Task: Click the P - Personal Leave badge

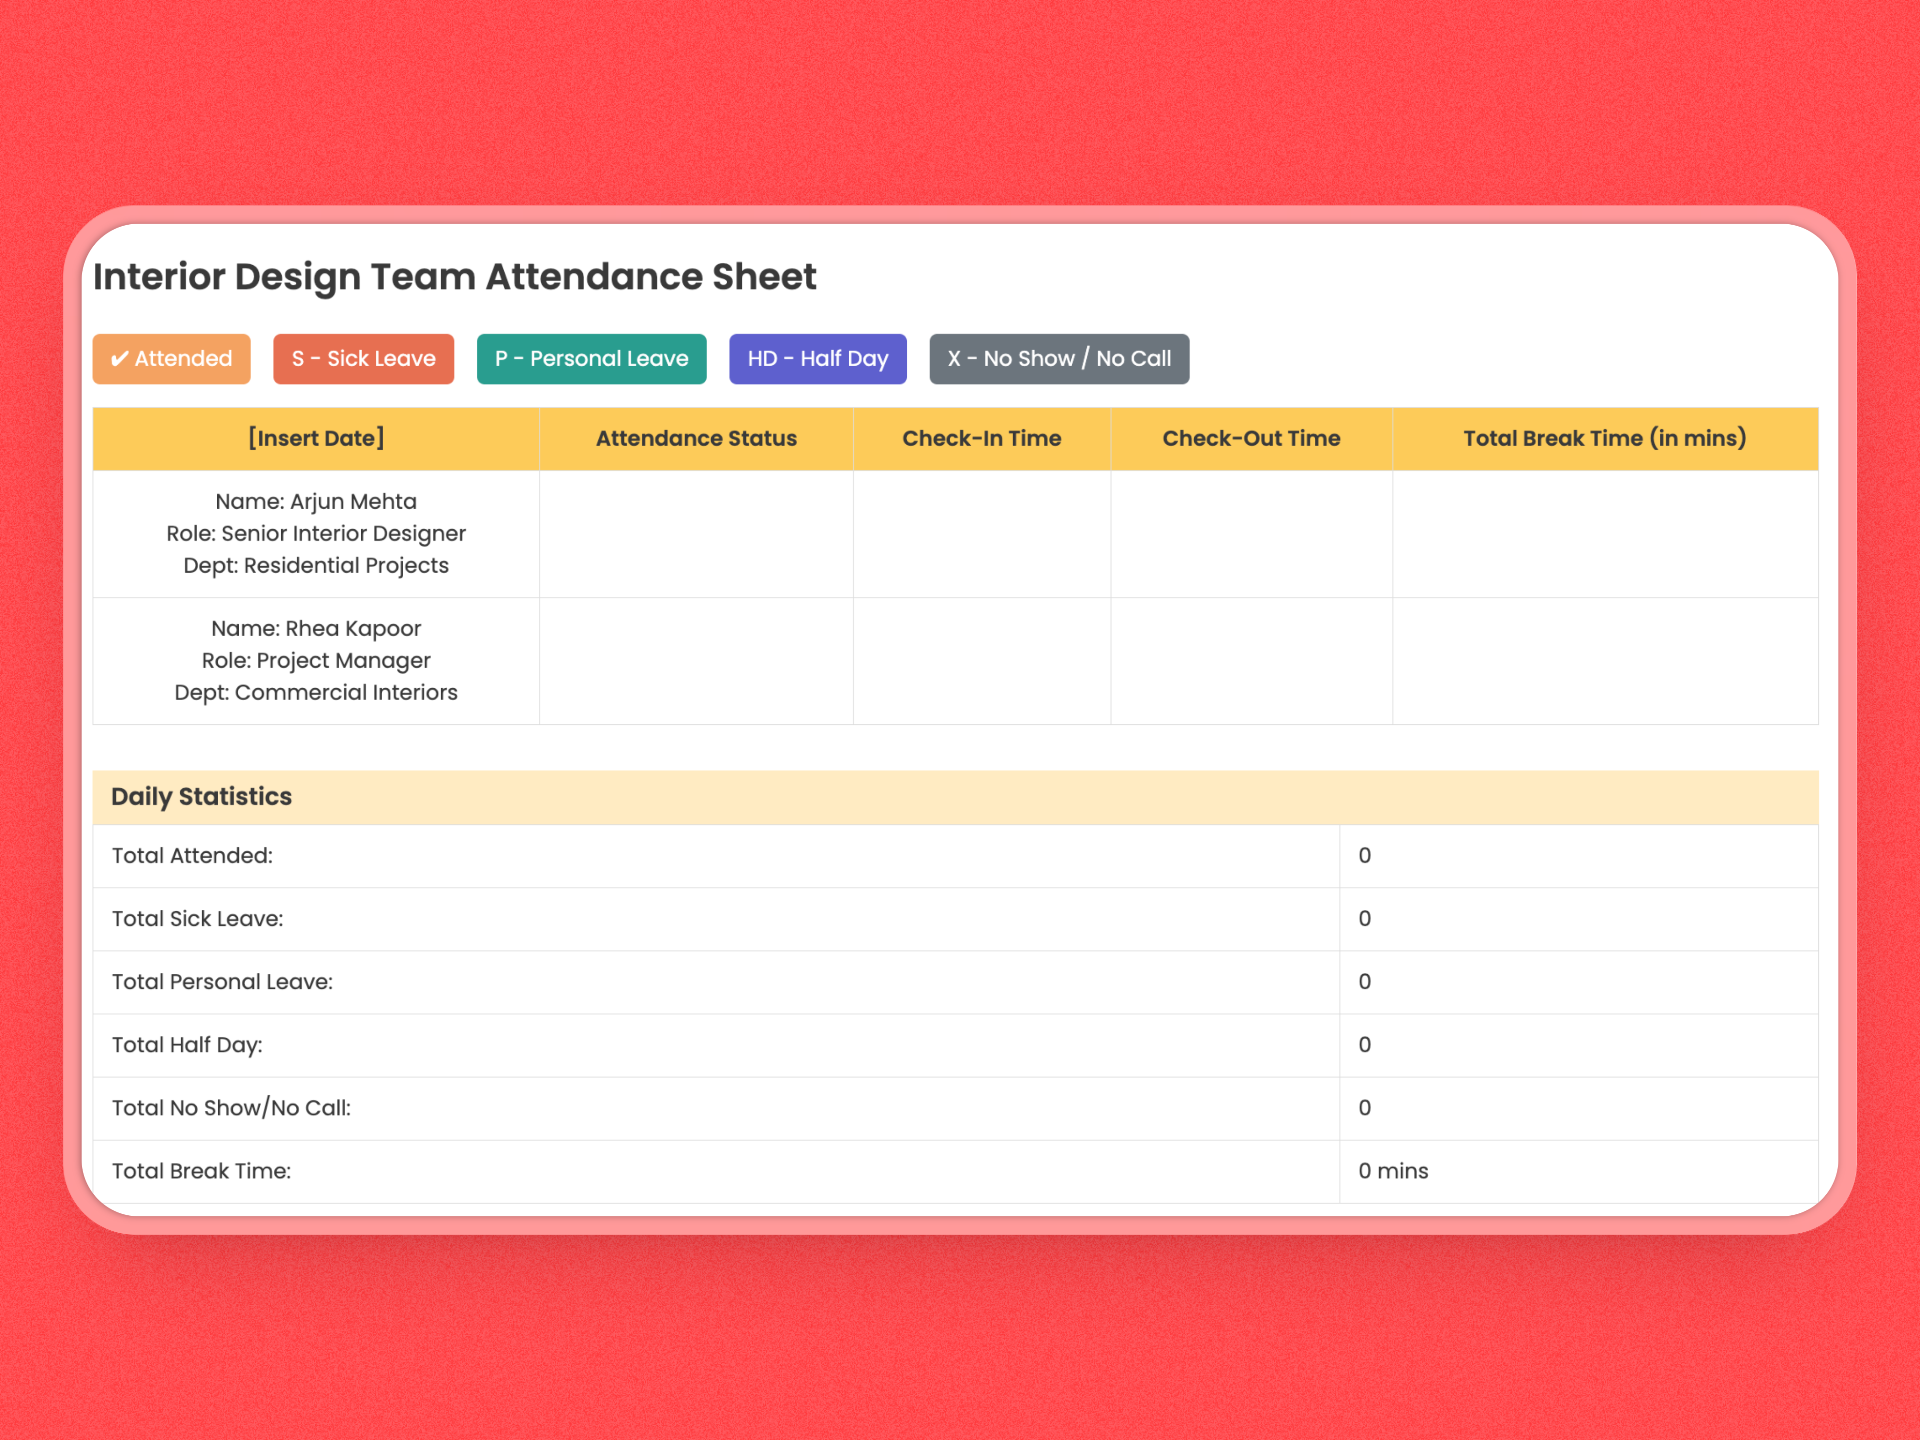Action: click(x=591, y=359)
